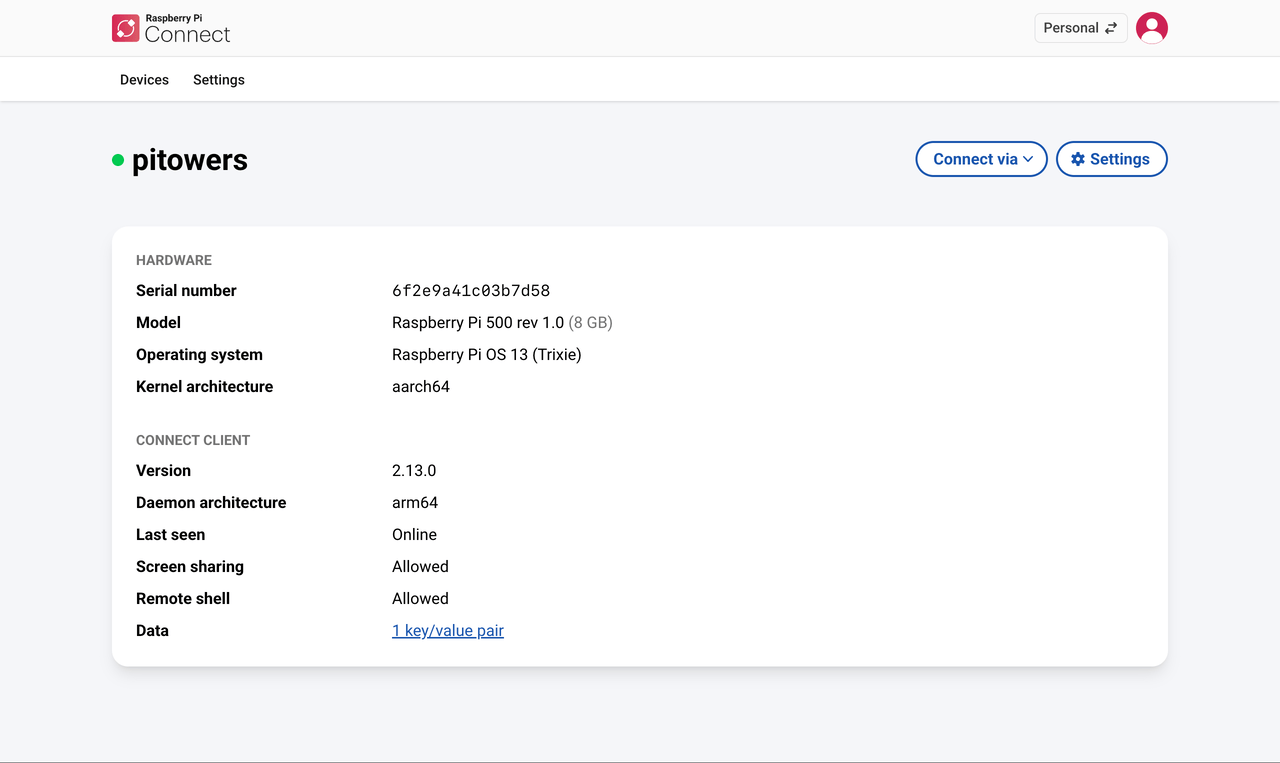Click the green online status dot
This screenshot has height=763, width=1280.
pos(118,160)
